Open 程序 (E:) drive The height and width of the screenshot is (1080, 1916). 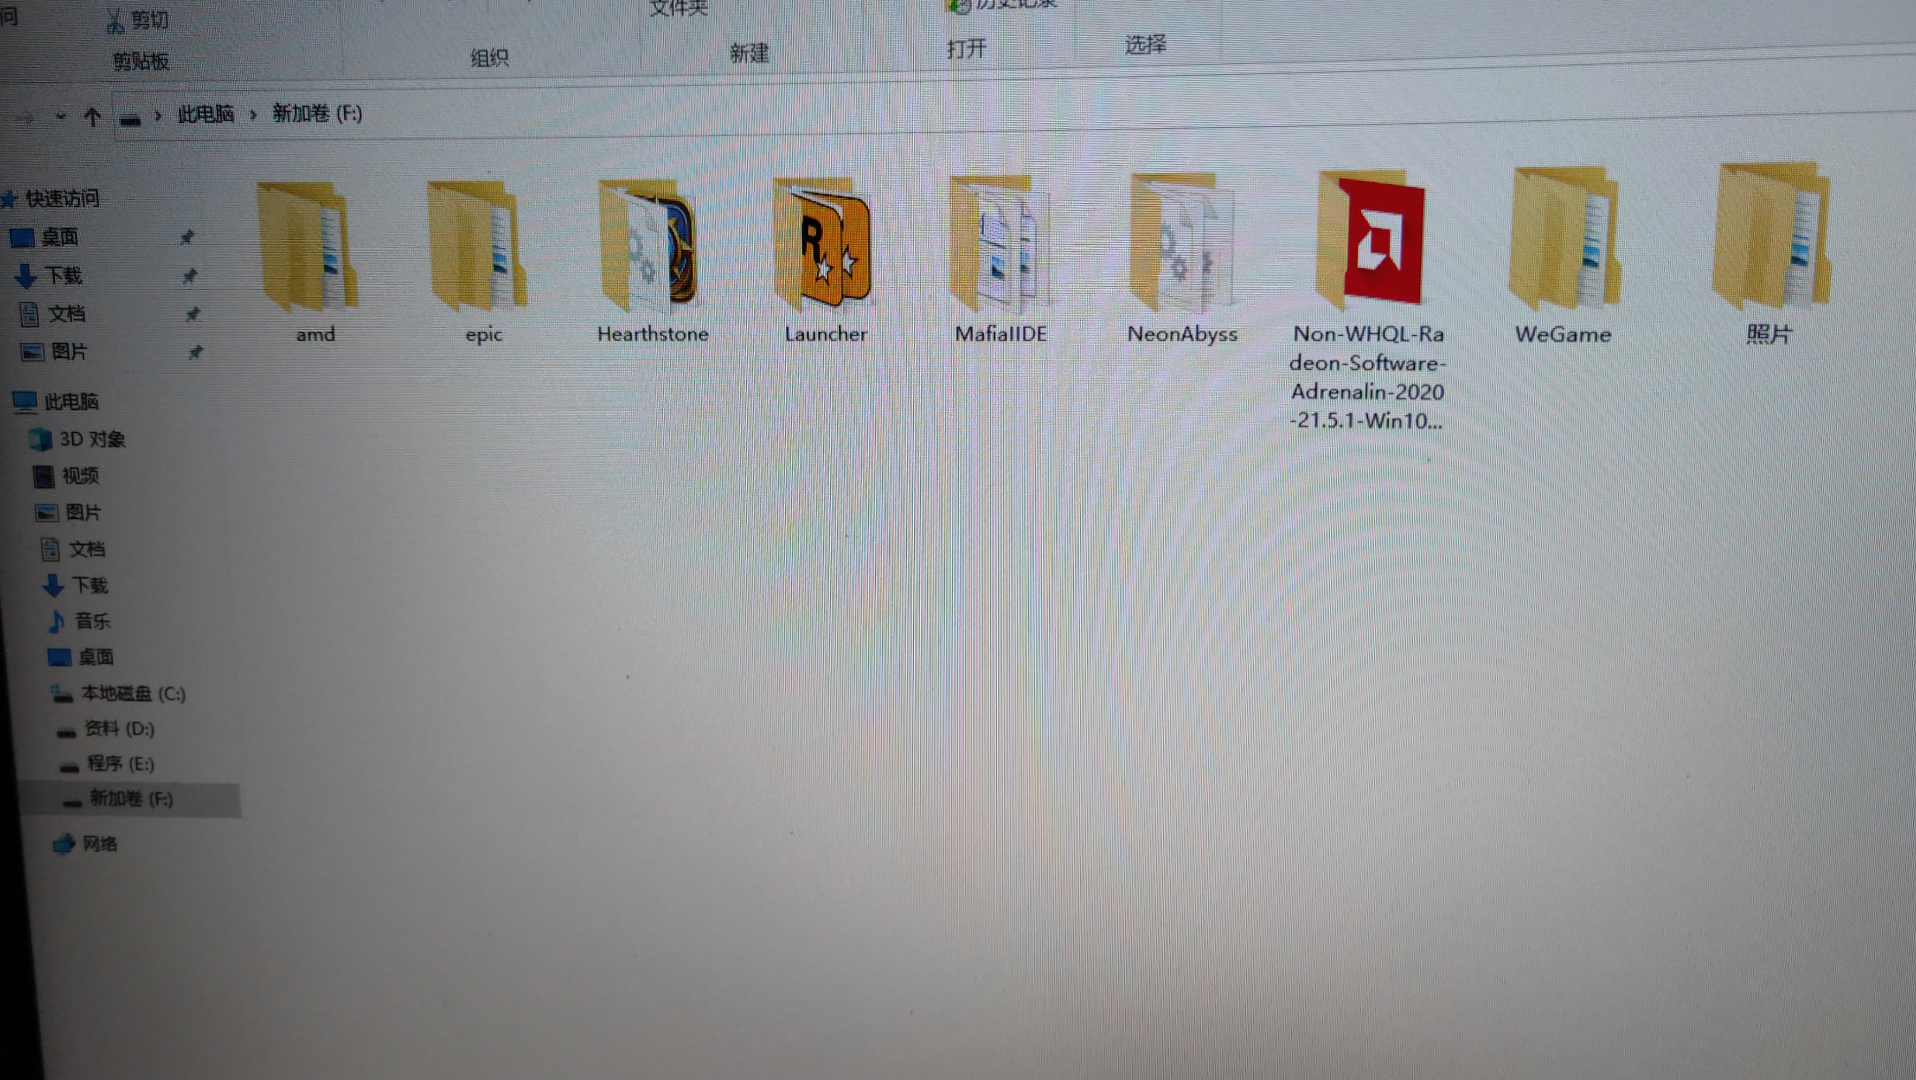tap(121, 763)
